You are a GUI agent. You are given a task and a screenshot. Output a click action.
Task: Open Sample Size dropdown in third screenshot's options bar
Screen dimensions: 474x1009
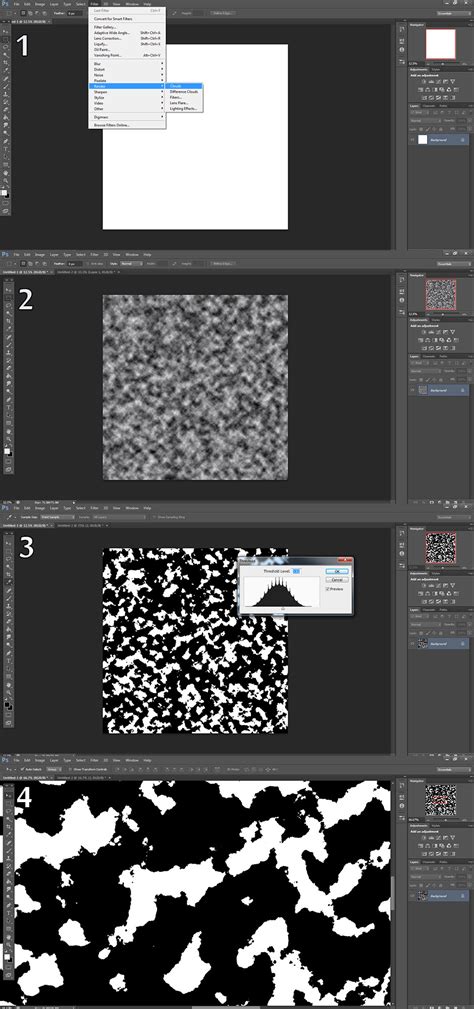(57, 517)
